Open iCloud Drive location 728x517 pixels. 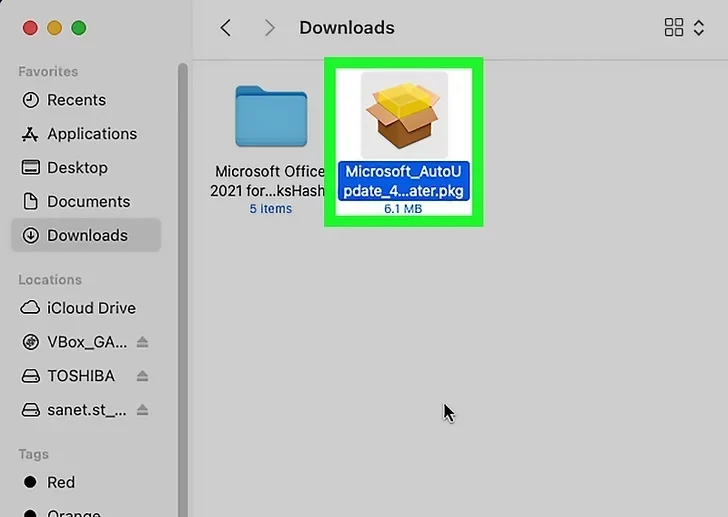coord(86,308)
